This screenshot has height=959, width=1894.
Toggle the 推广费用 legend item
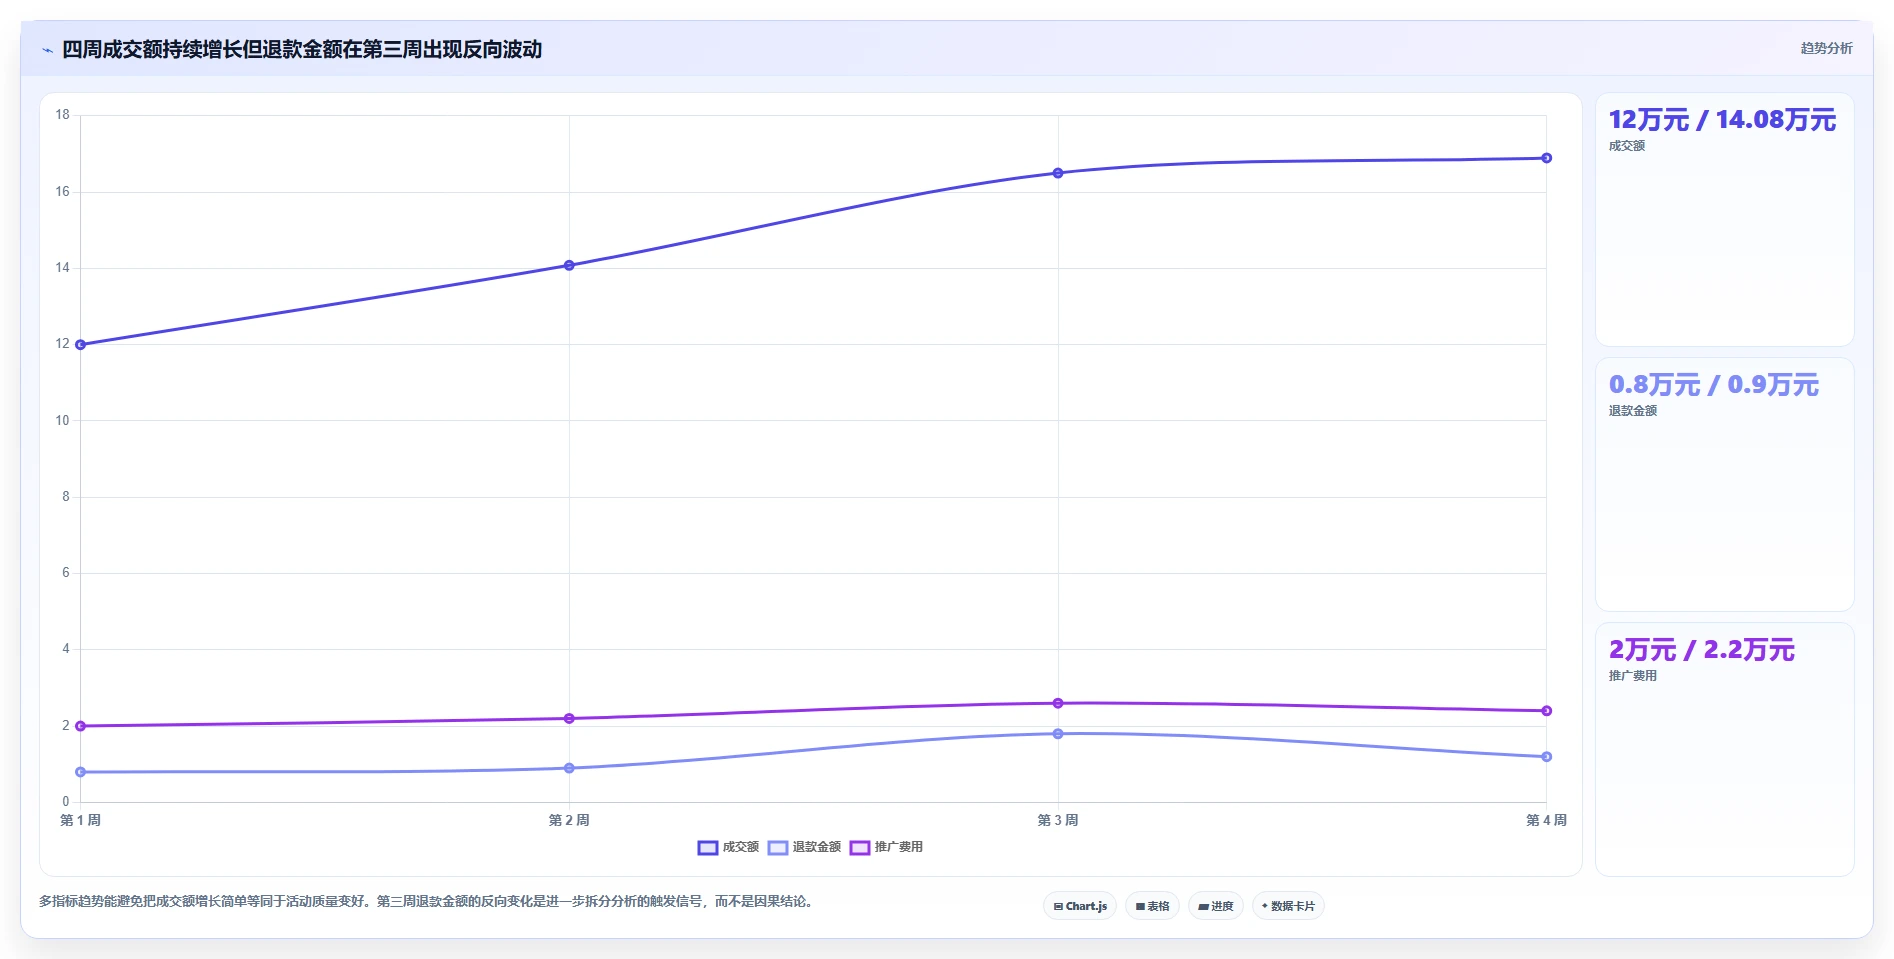click(x=886, y=847)
